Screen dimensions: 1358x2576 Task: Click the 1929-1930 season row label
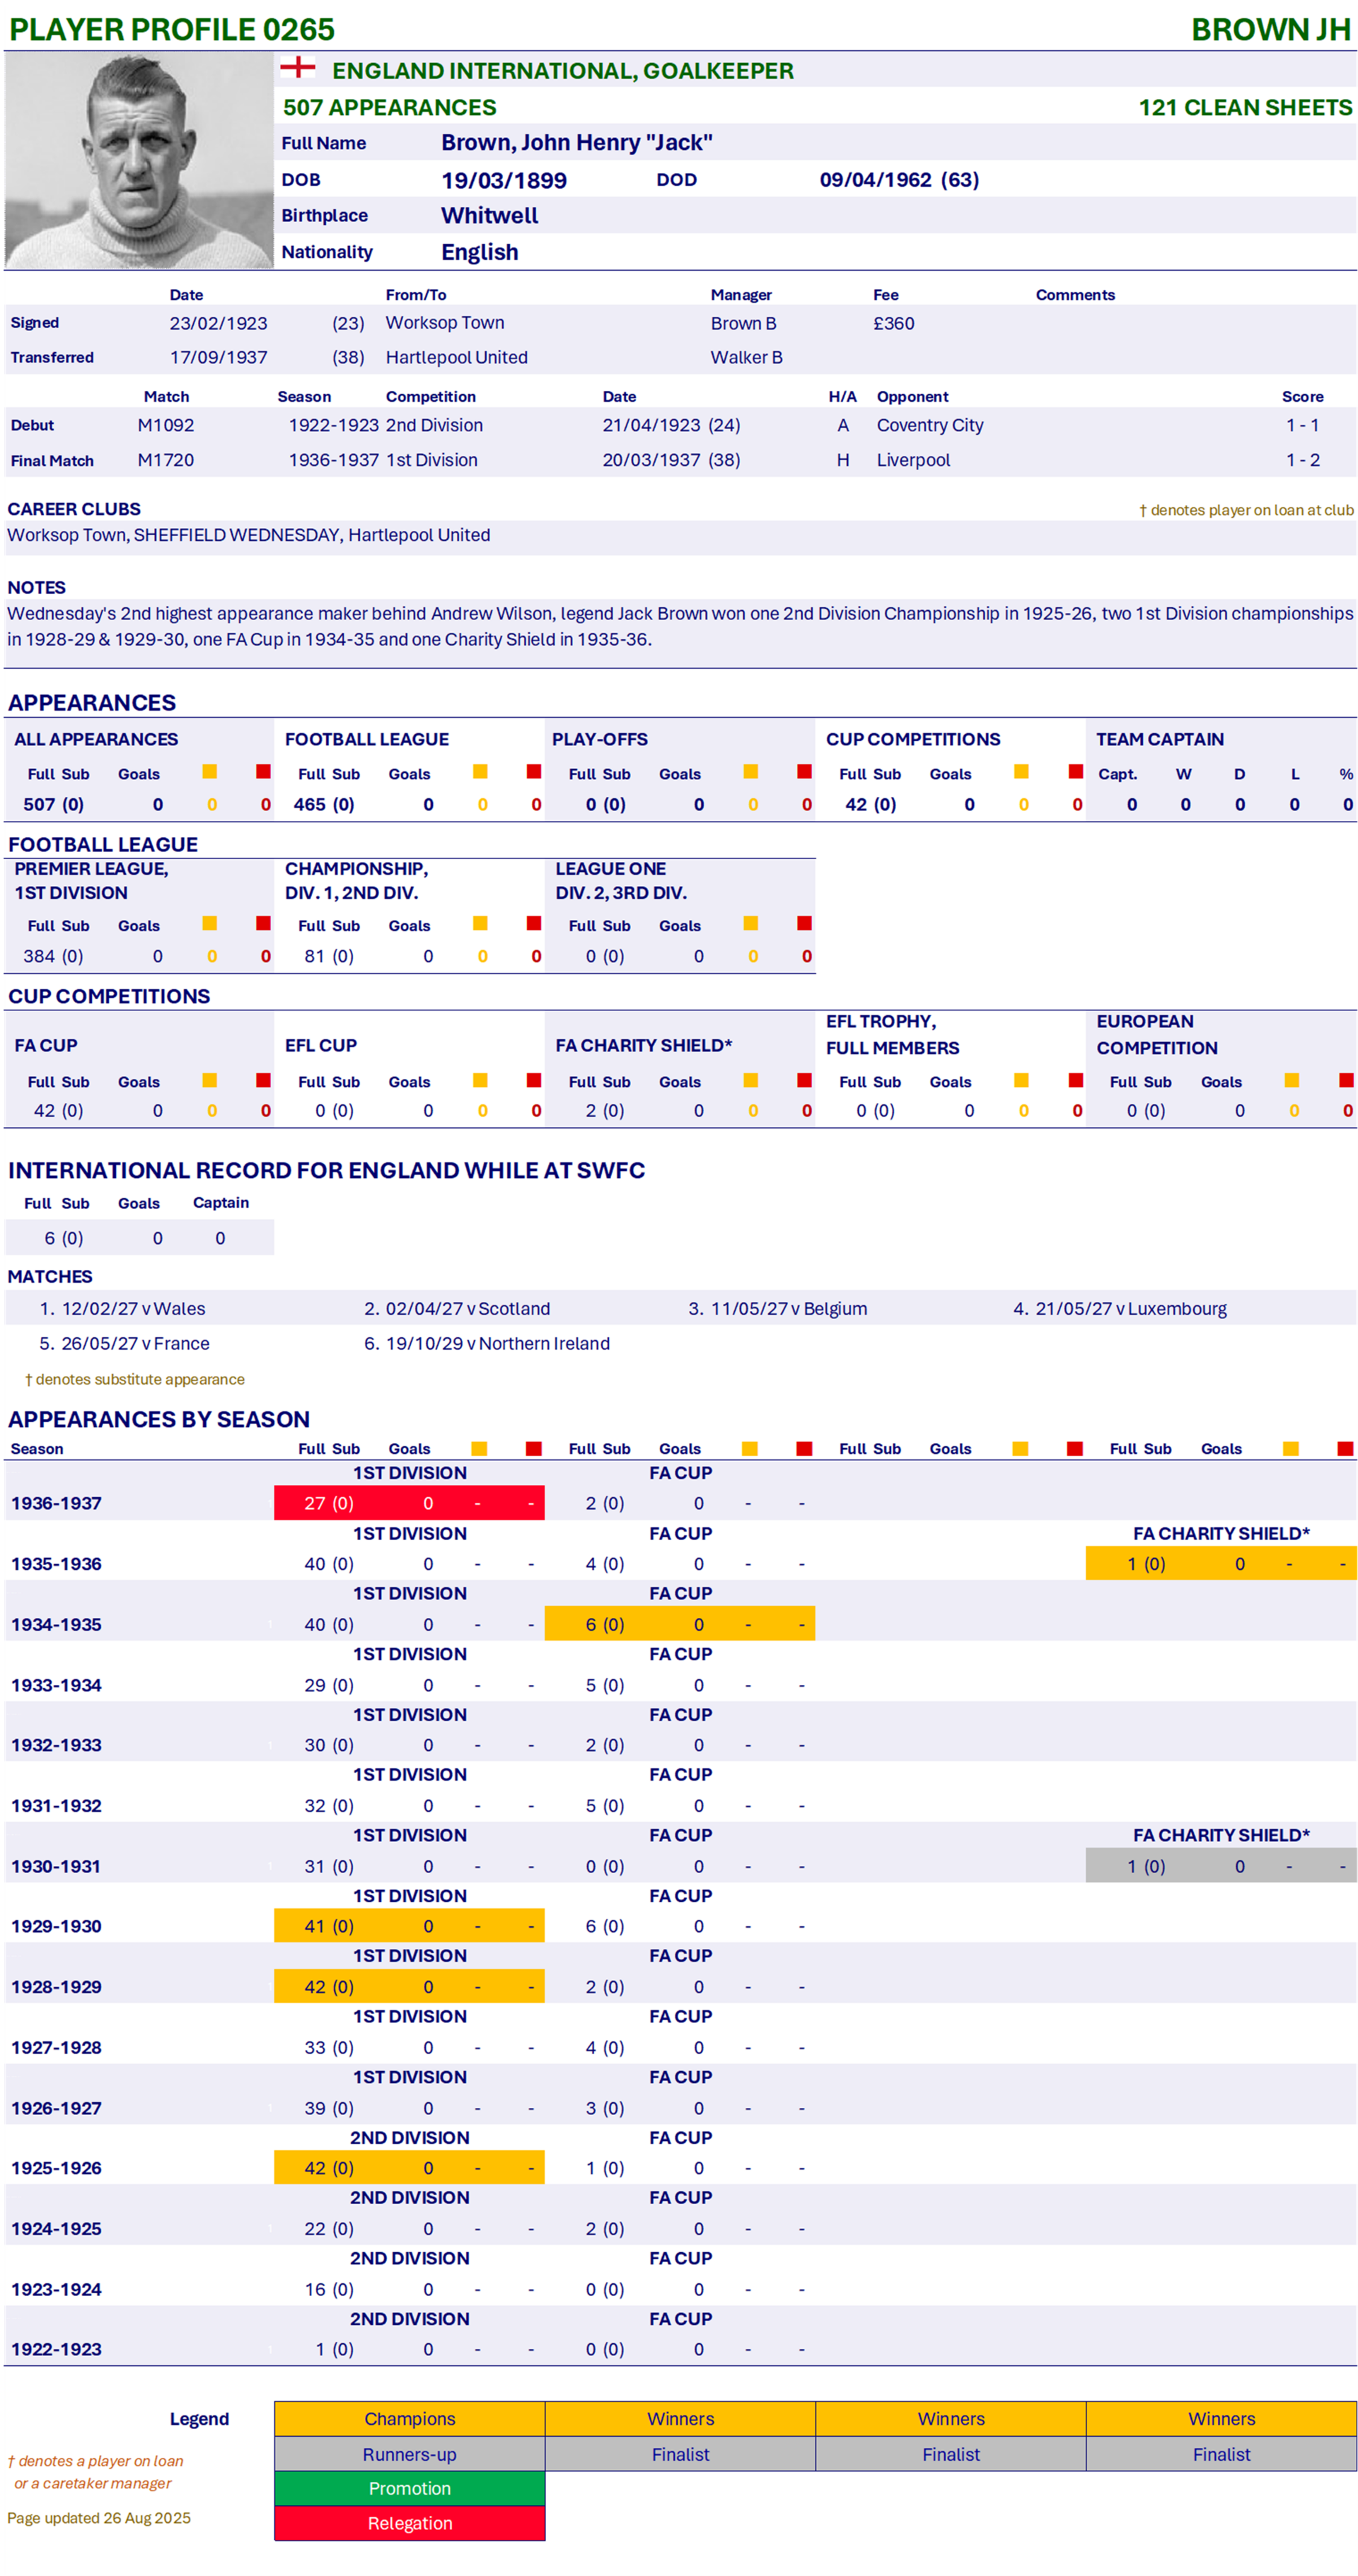[x=57, y=1927]
